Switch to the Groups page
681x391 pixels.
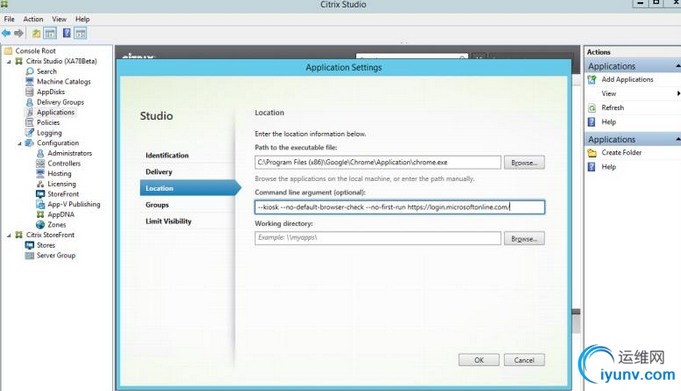pos(157,205)
